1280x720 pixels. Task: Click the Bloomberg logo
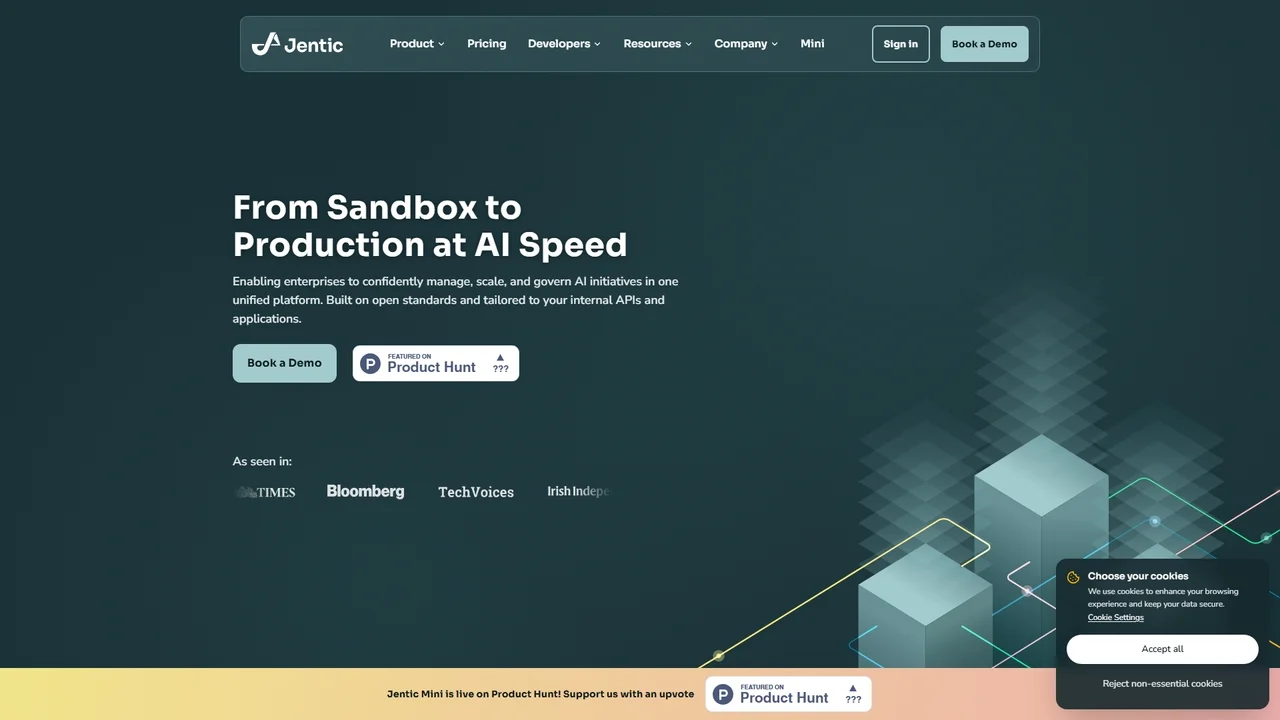coord(365,491)
